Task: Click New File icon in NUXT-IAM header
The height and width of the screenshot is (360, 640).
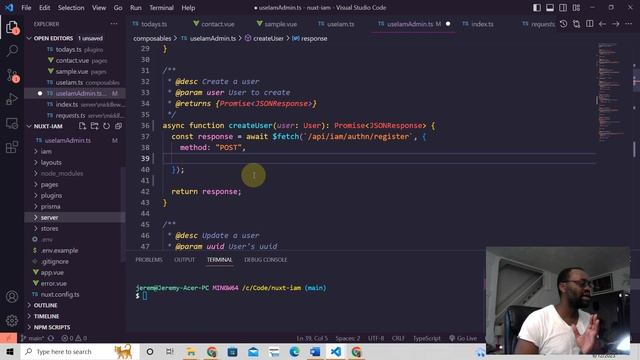Action: [x=82, y=126]
